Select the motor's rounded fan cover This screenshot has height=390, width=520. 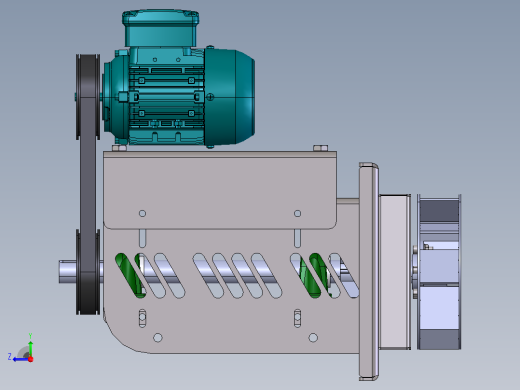coord(230,97)
